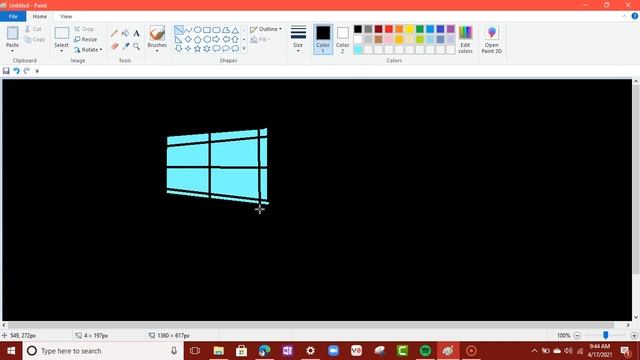Open Customize Quick Access Toolbar arrow
The image size is (640, 360).
37,71
